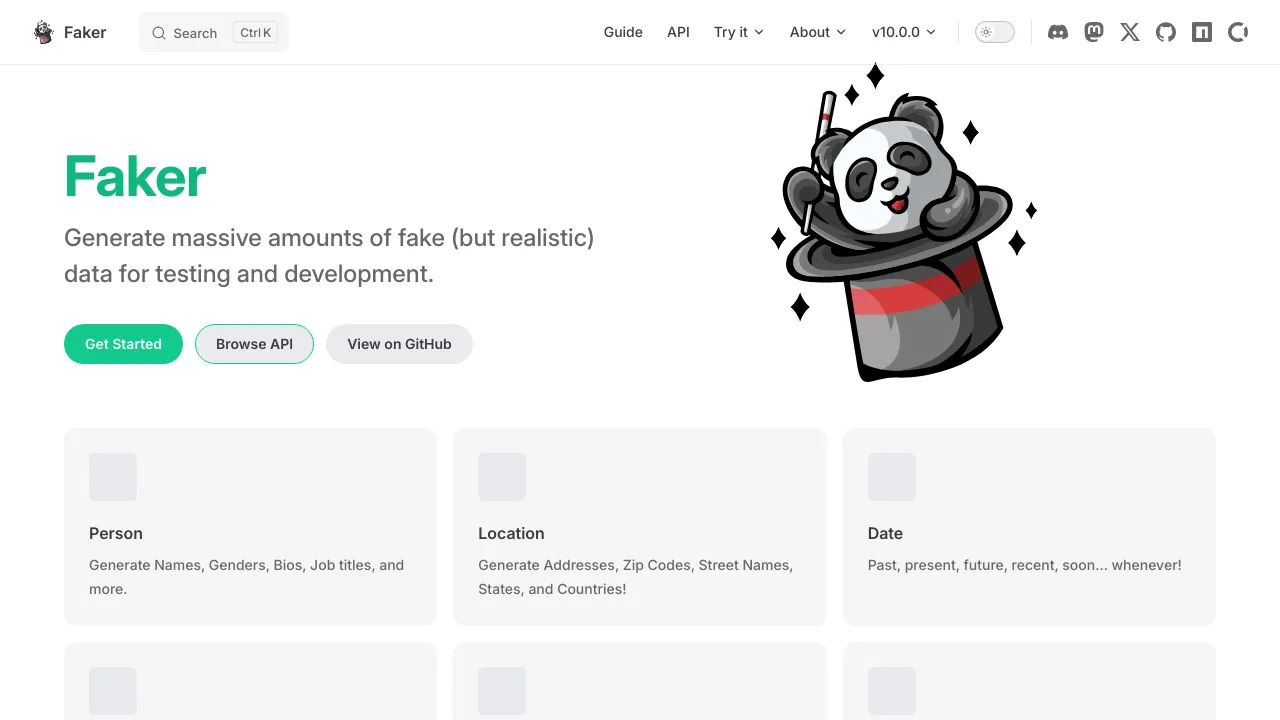Click the 'Generate massive amounts of fake' tagline
This screenshot has width=1280, height=720.
[329, 256]
